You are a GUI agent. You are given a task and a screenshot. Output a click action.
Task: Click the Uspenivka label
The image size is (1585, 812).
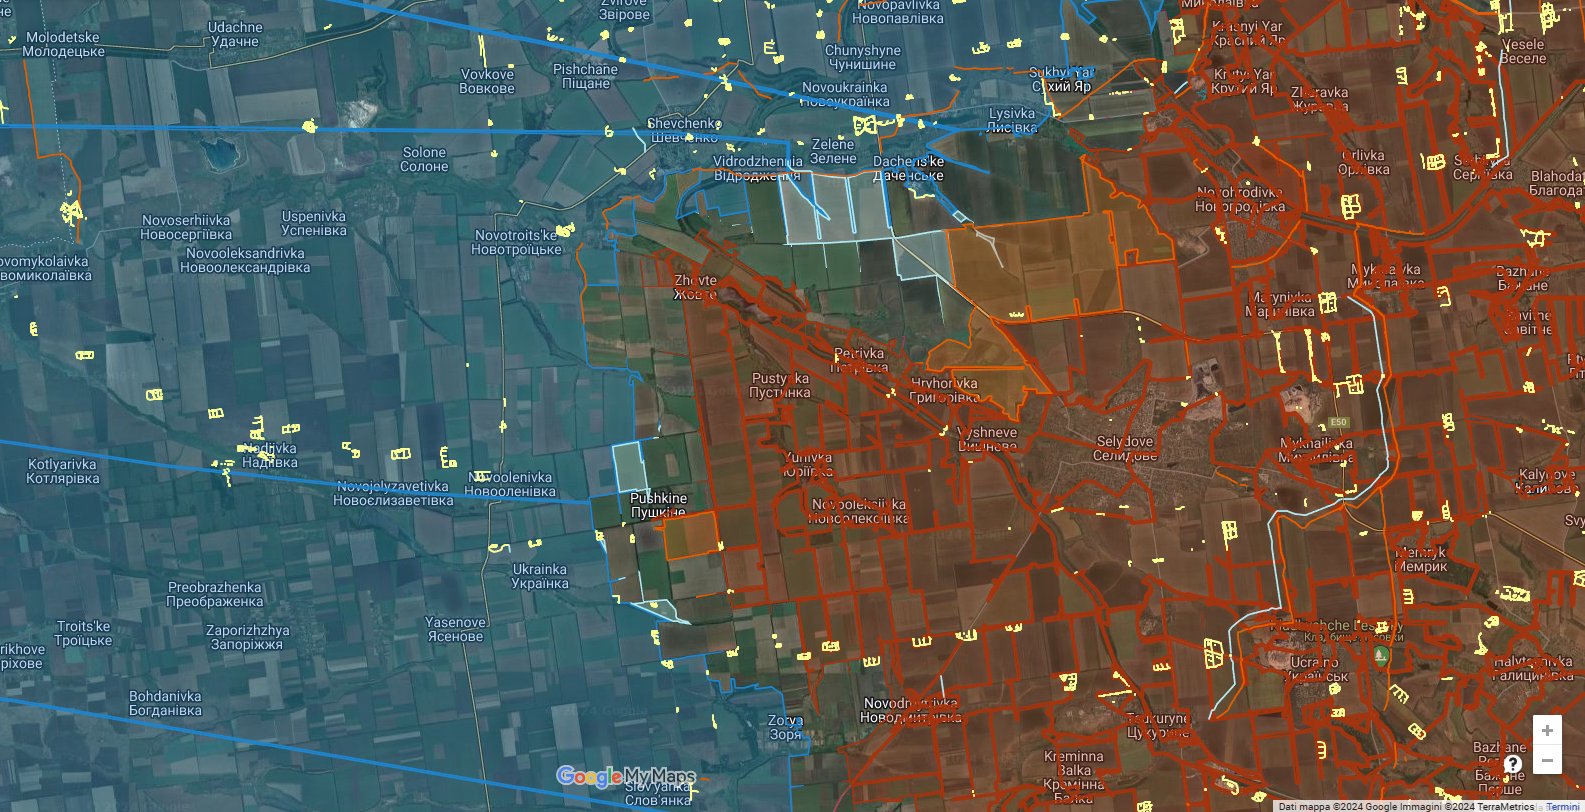(314, 223)
